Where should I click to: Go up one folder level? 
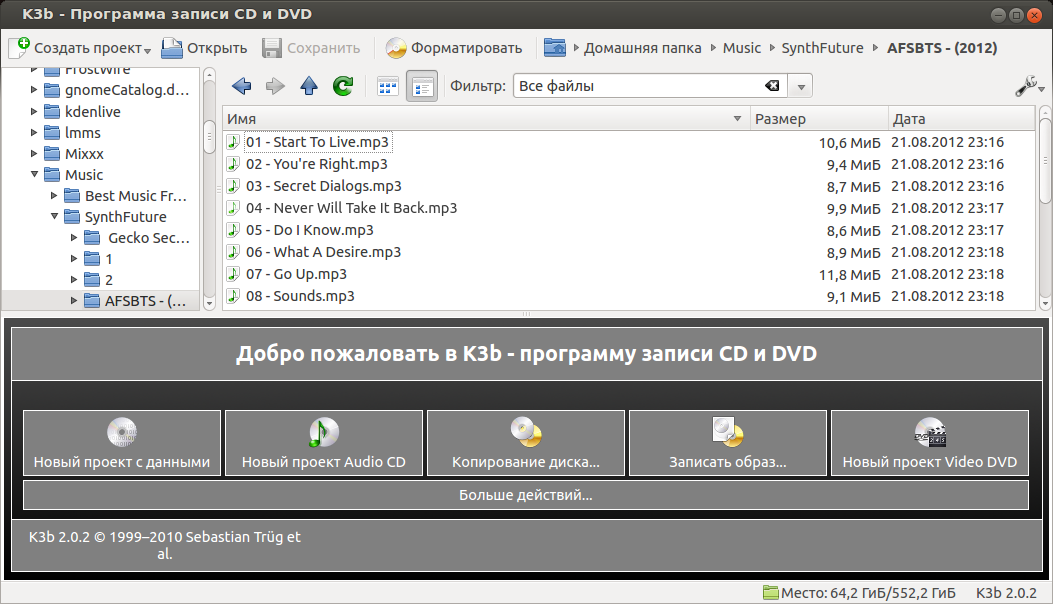pos(309,86)
